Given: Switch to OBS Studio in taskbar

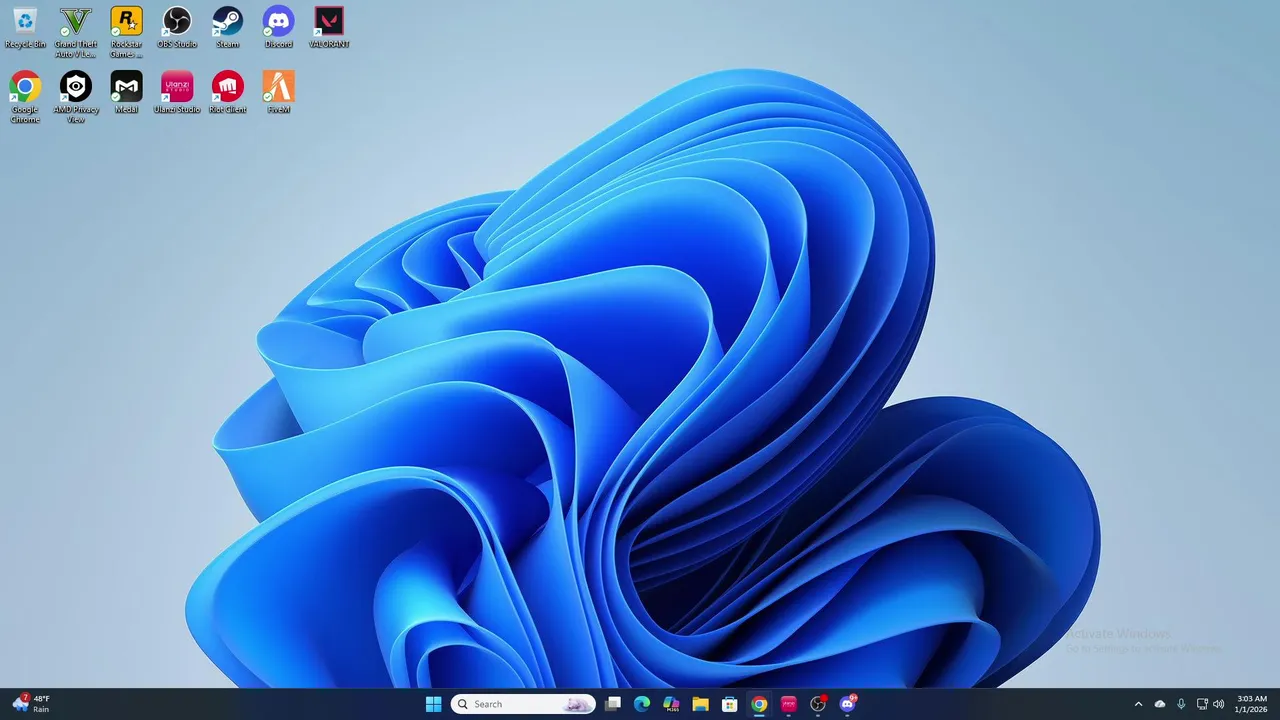Looking at the screenshot, I should [818, 704].
